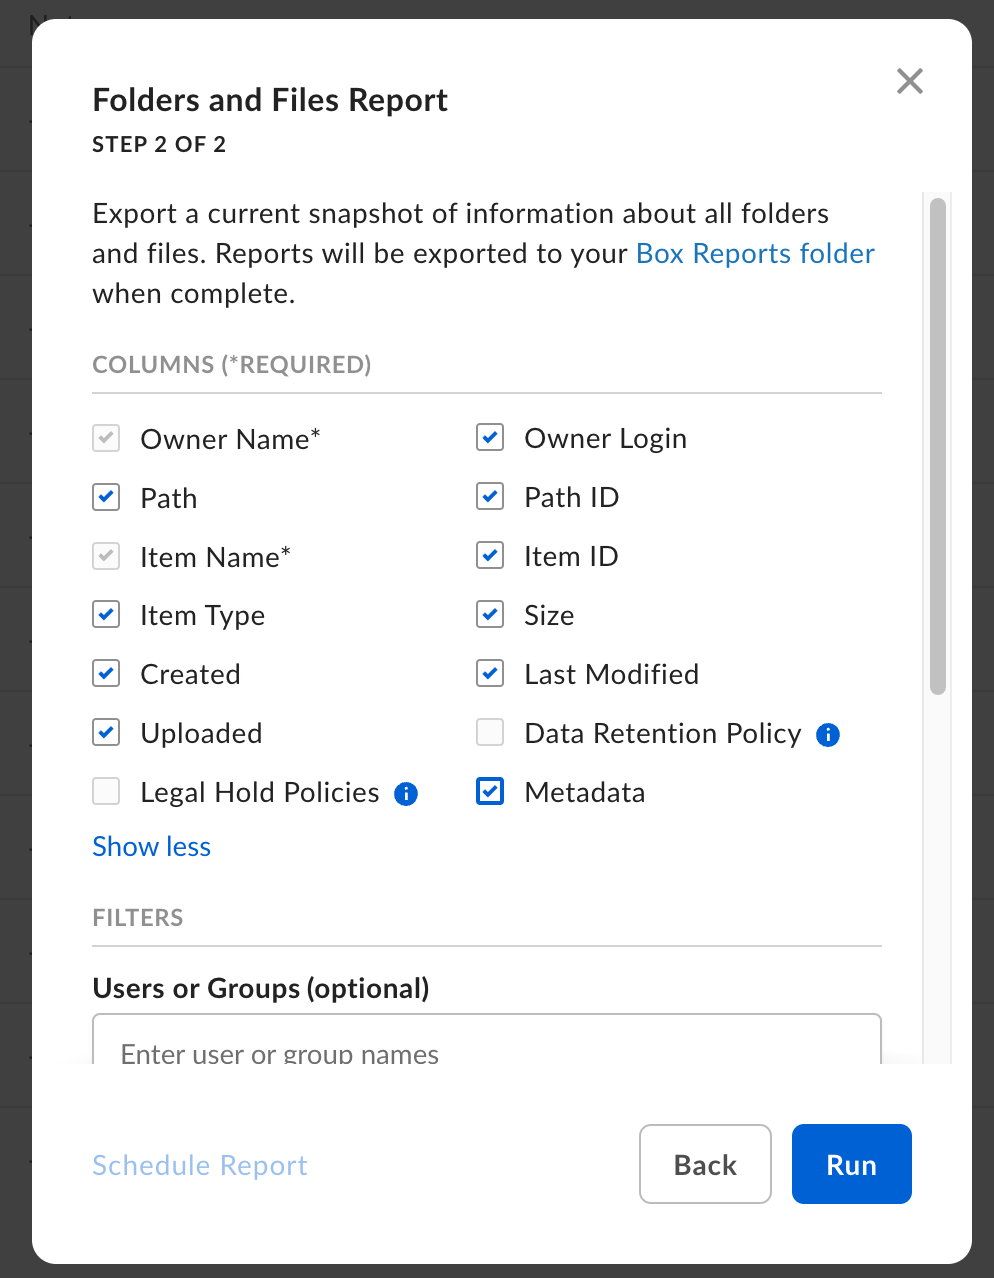Uncheck the Item ID checkbox
Viewport: 994px width, 1278px height.
coord(490,556)
